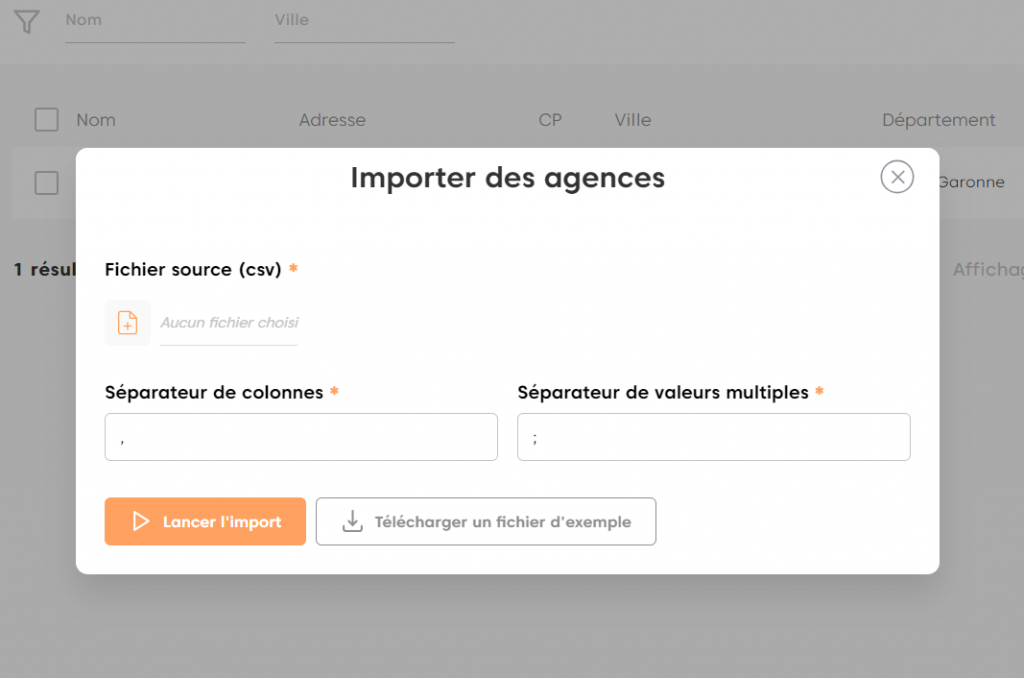Sort by the Nom column header

coord(96,120)
